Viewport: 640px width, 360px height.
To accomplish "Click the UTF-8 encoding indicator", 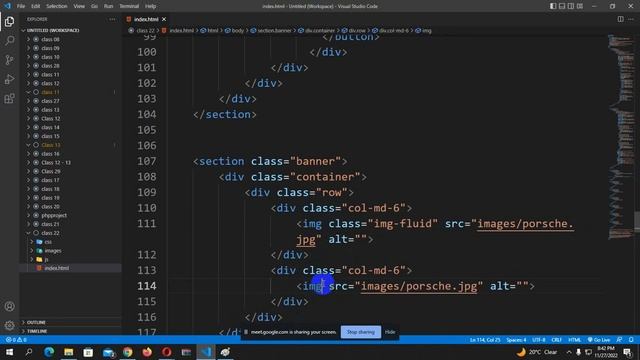I will (x=539, y=340).
